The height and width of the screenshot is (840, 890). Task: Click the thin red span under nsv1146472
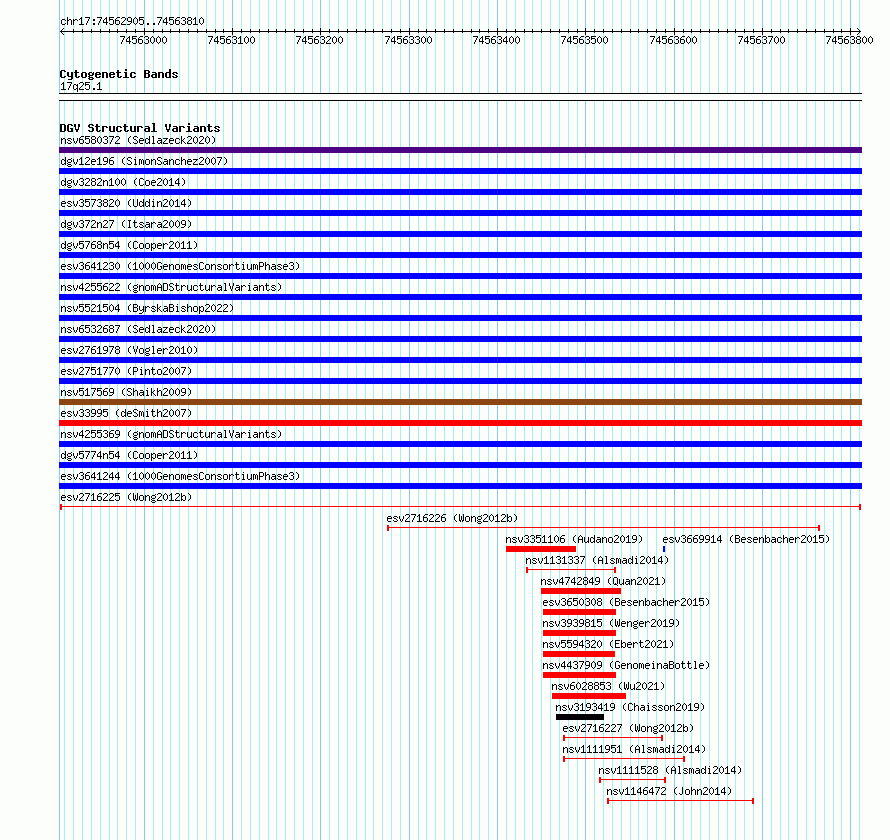click(681, 801)
